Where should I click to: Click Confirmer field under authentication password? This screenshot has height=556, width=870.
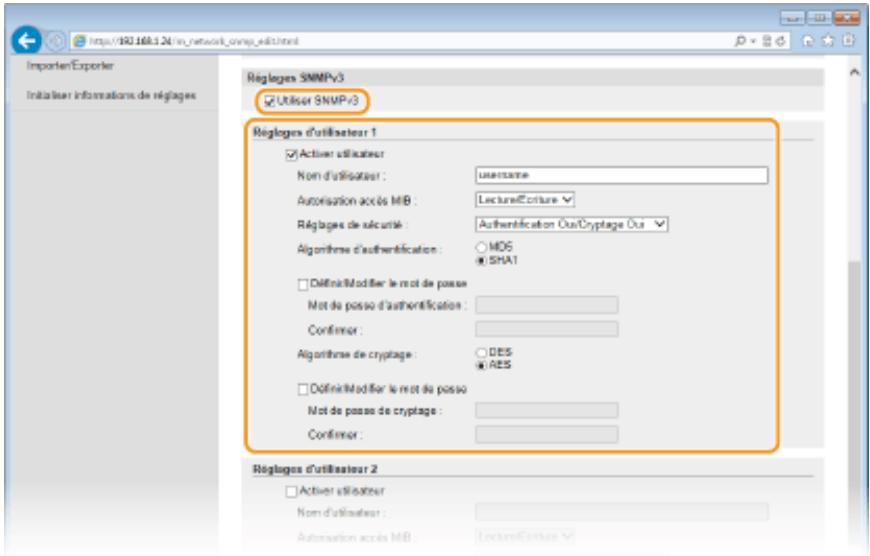547,329
